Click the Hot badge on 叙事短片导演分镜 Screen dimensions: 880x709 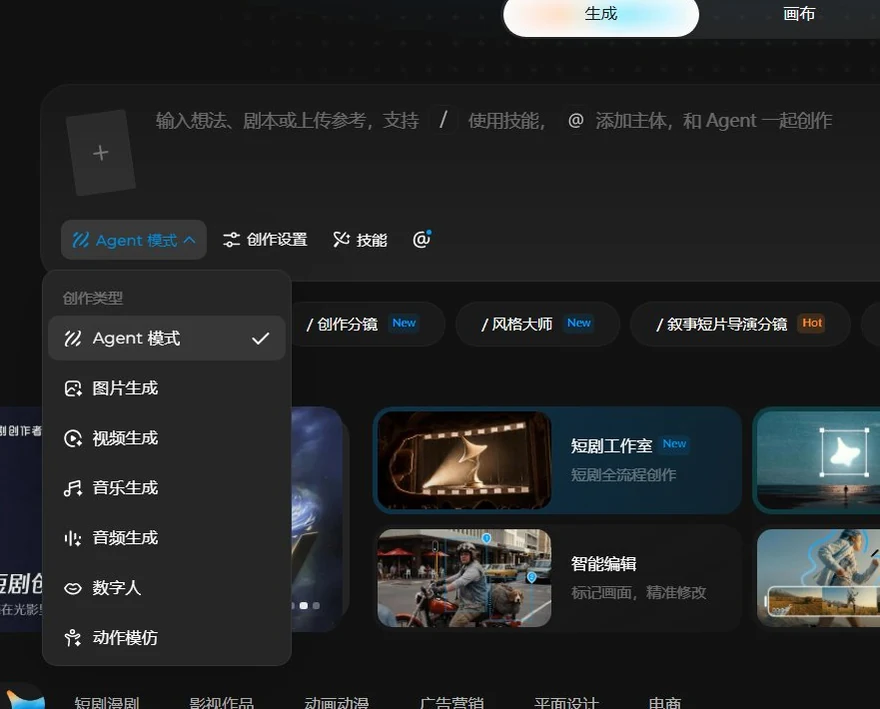(812, 323)
